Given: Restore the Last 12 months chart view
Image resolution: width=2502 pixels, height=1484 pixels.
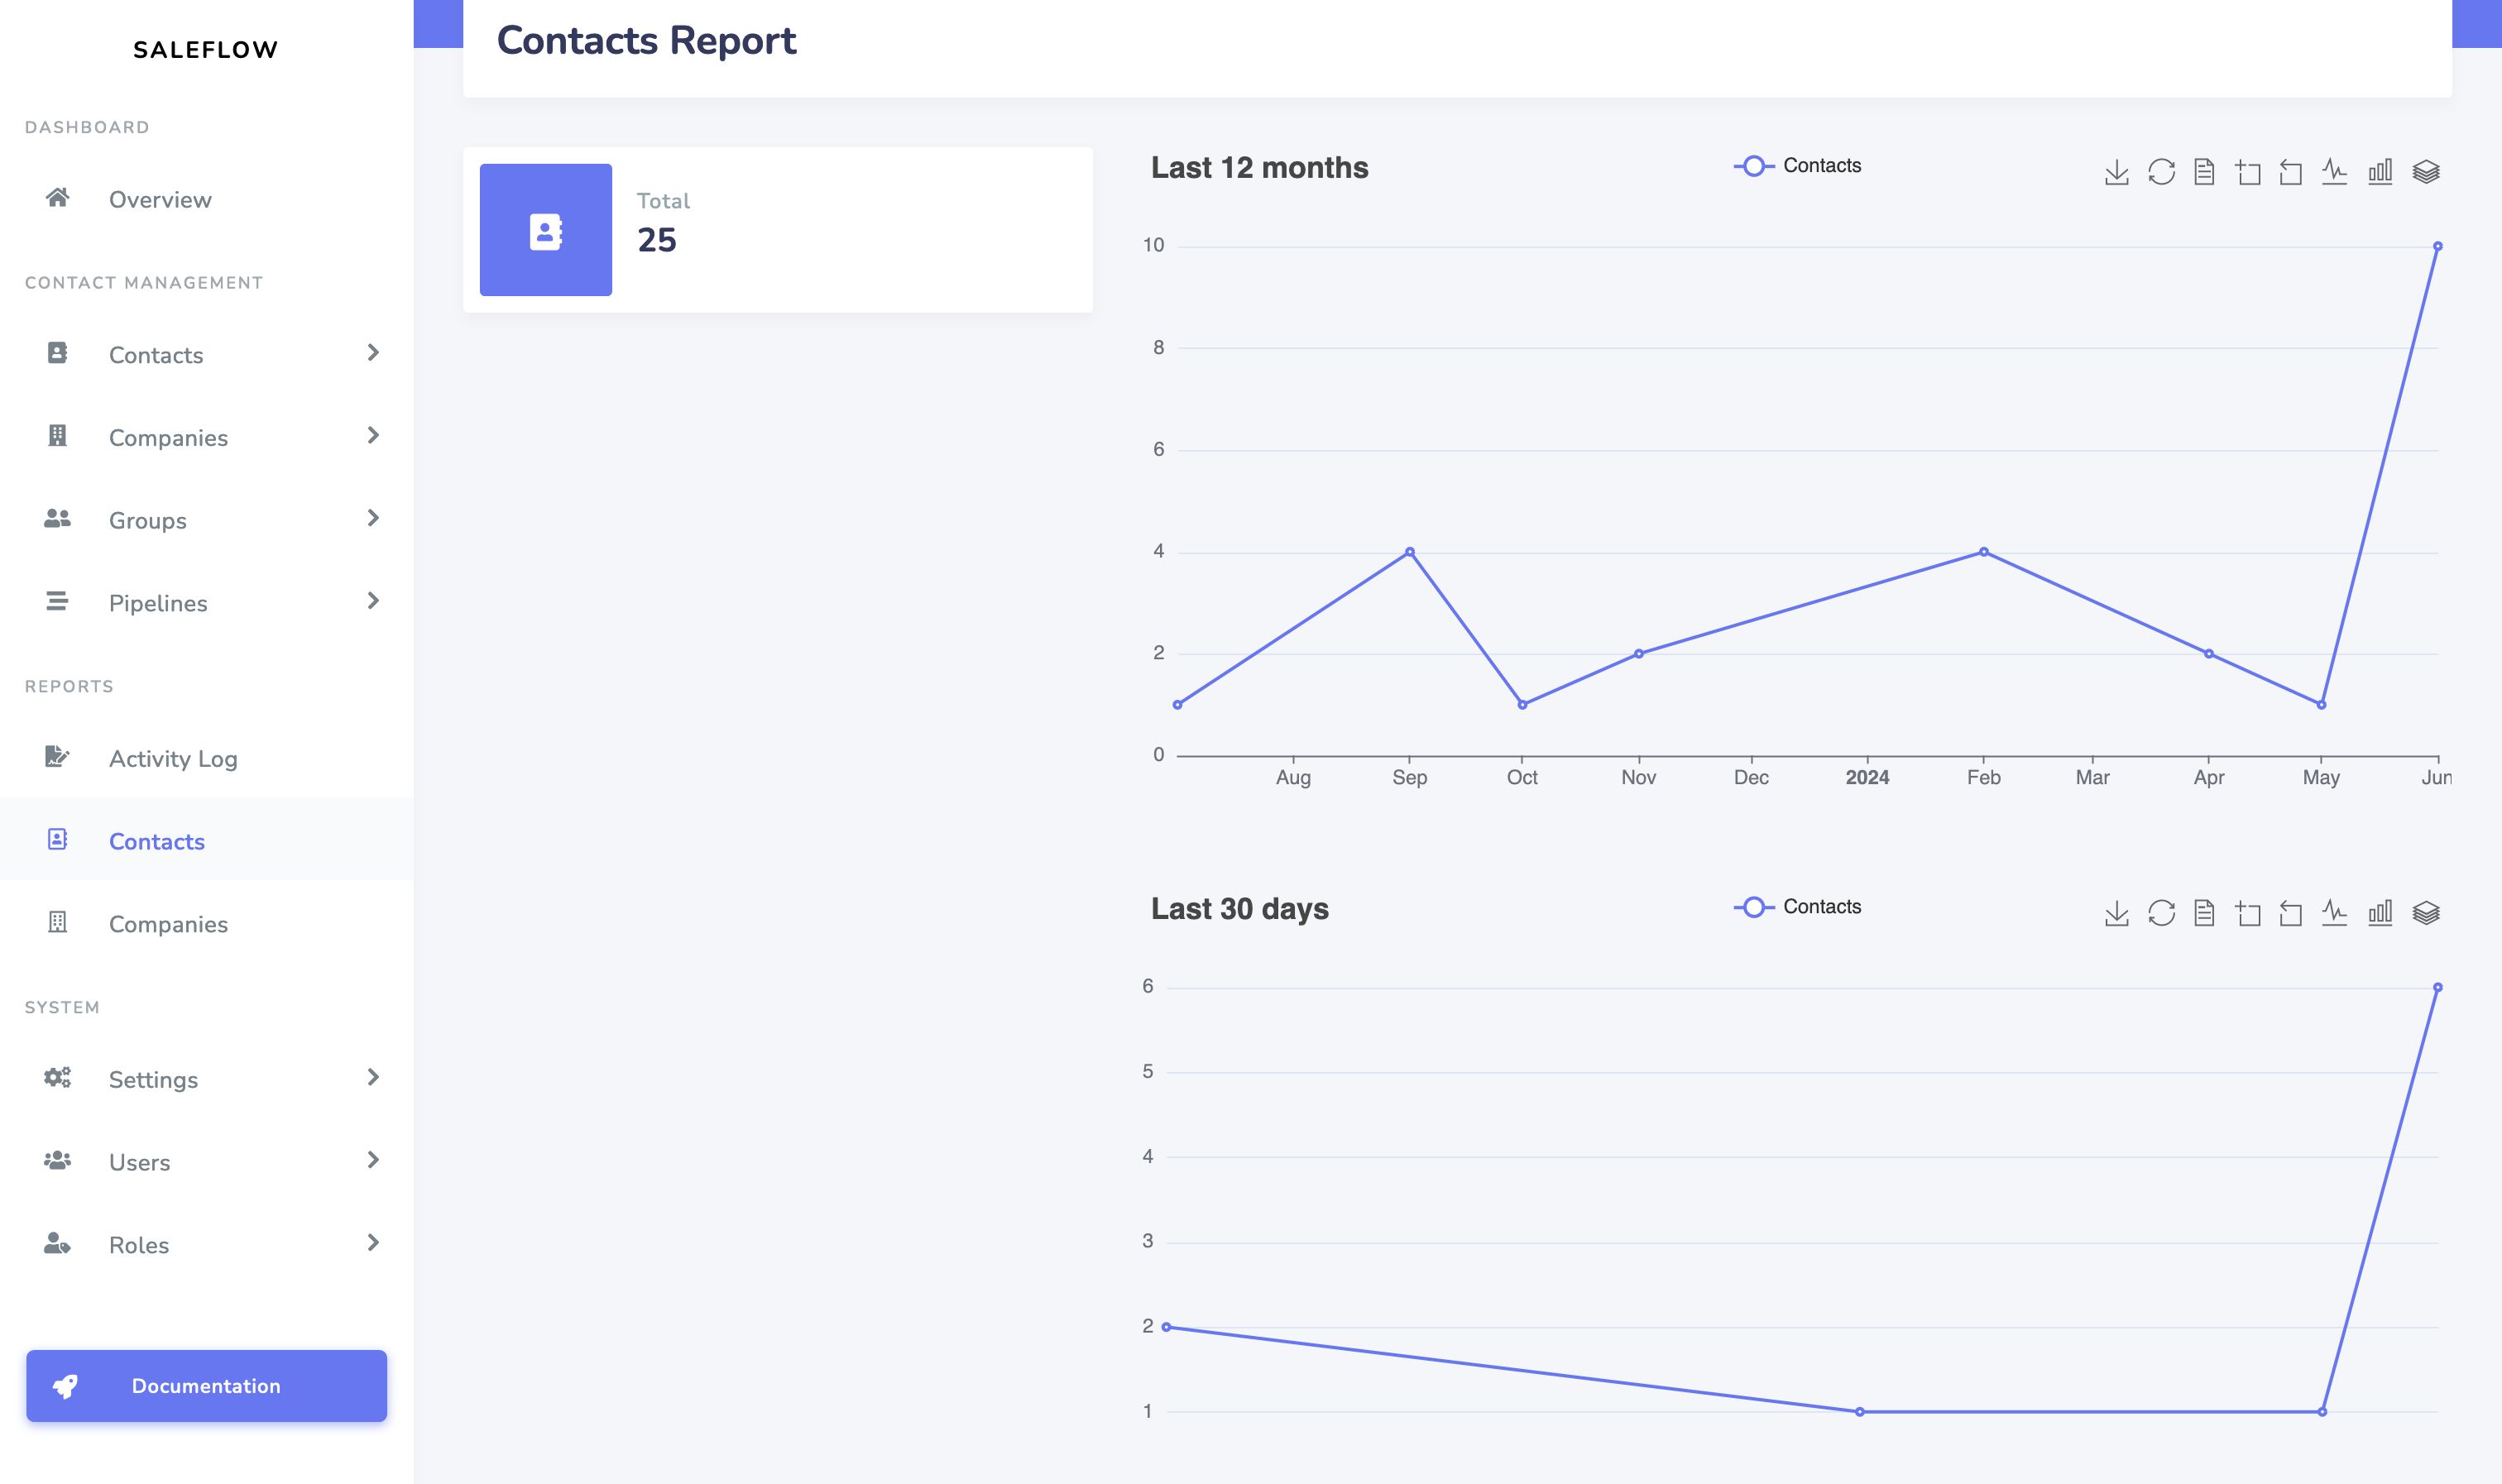Looking at the screenshot, I should tap(2161, 172).
